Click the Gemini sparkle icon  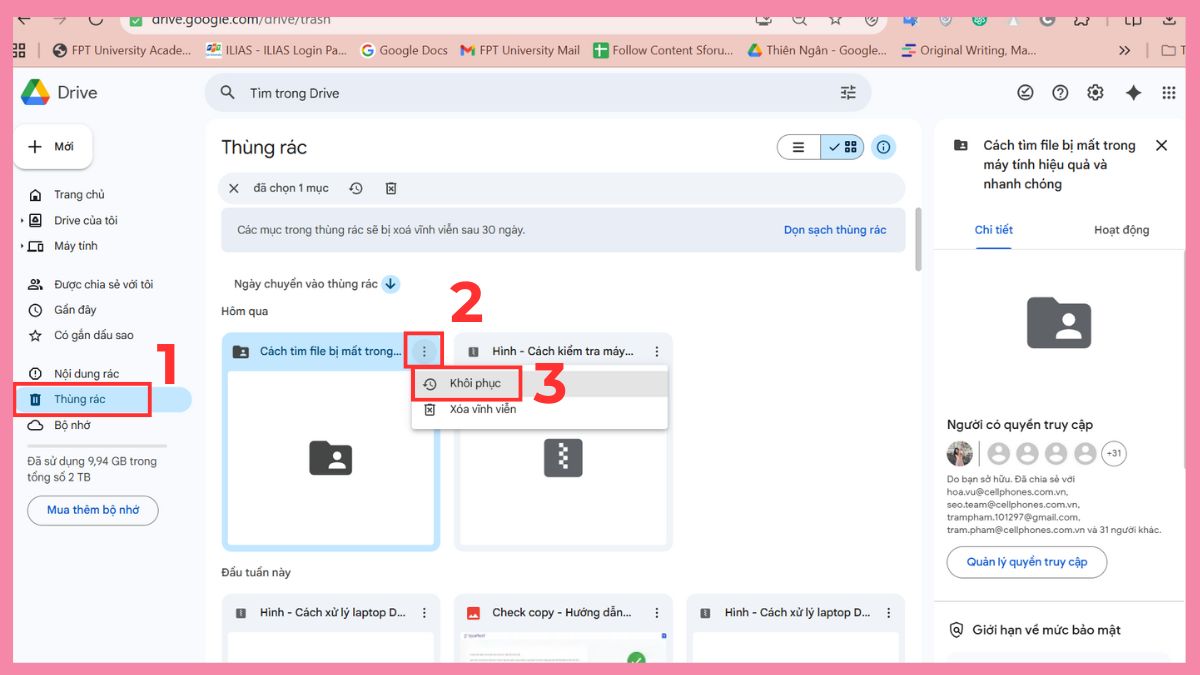click(x=1133, y=93)
